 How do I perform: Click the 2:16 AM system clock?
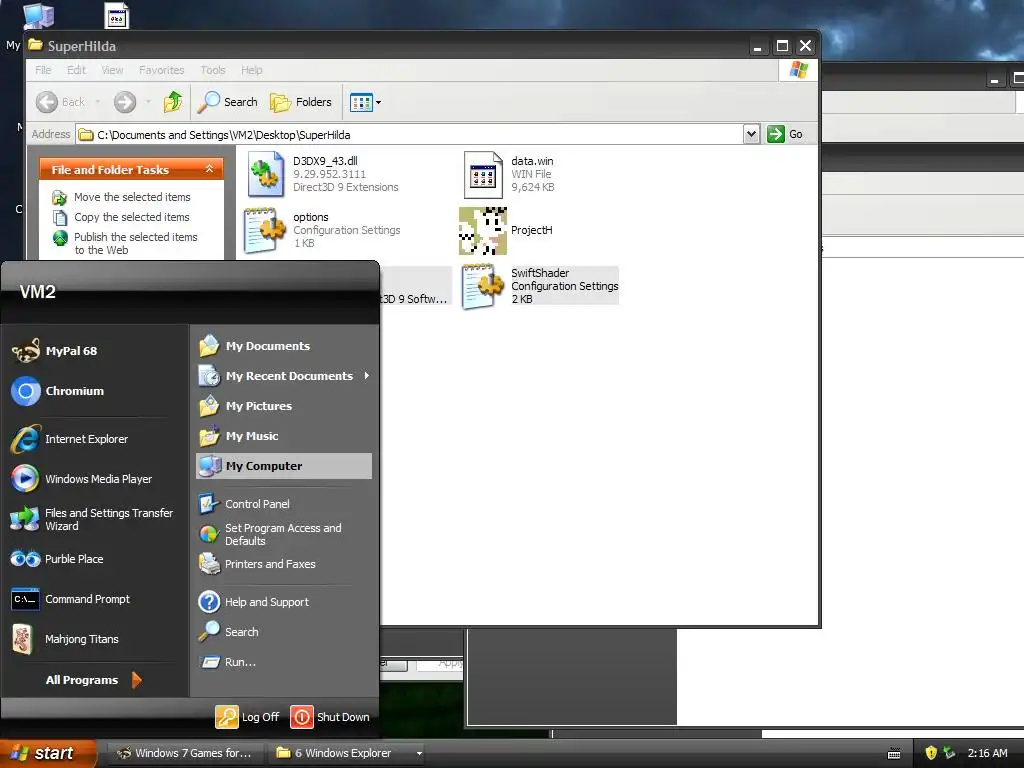987,753
